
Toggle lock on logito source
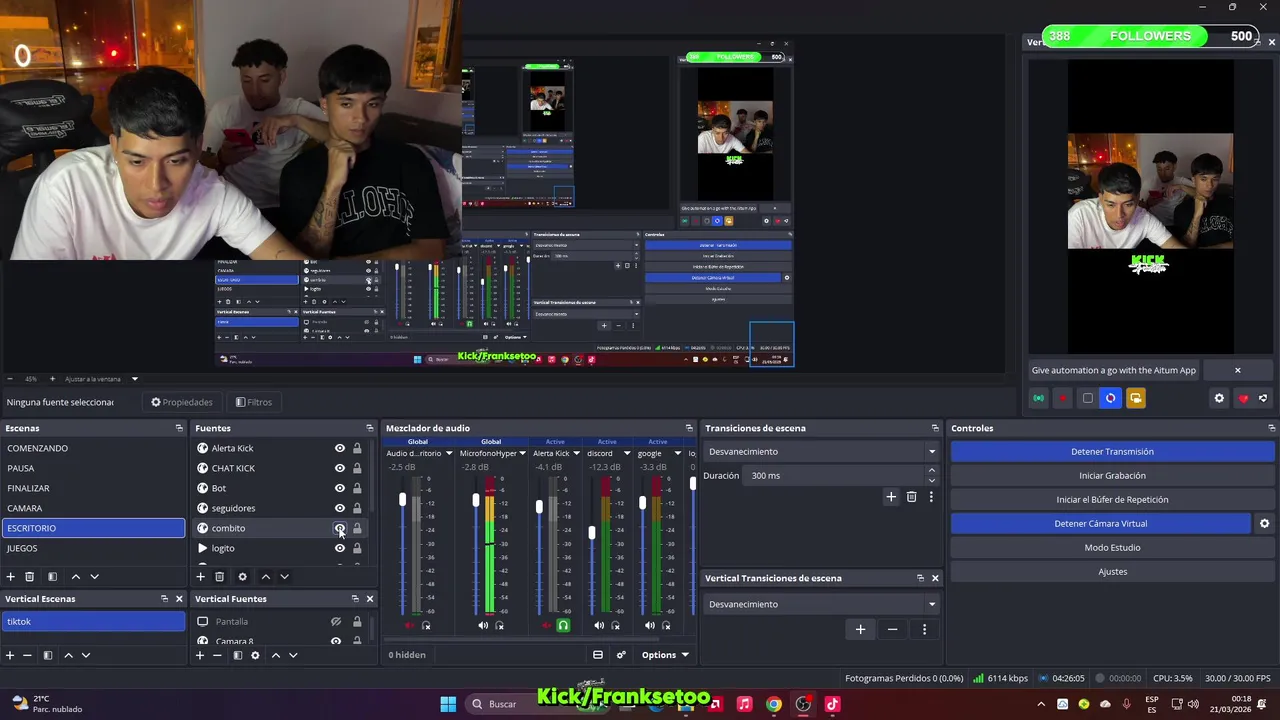pos(357,548)
